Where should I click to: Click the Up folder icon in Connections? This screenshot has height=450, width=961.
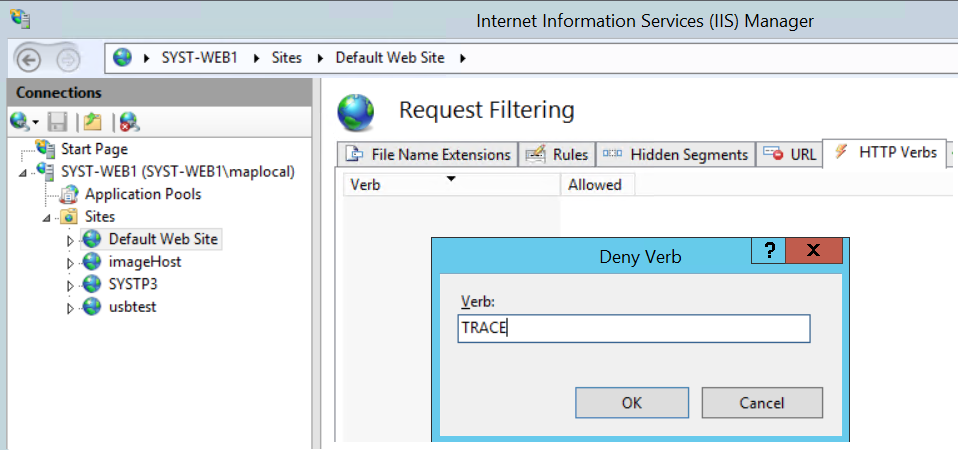[93, 122]
